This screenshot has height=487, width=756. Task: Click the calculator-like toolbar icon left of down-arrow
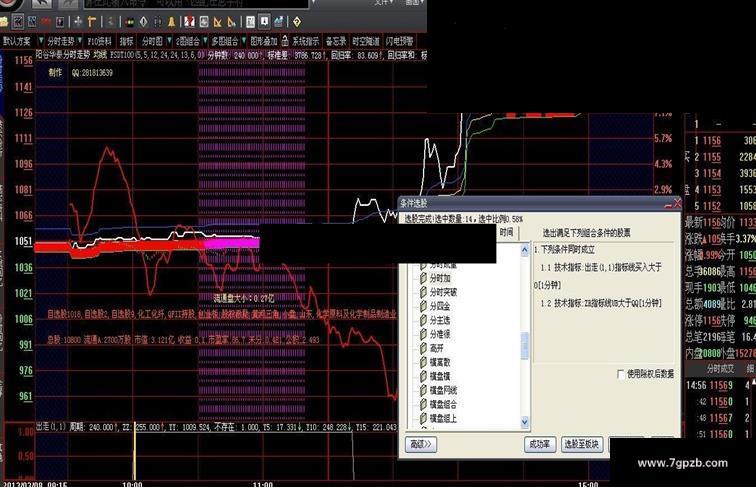(x=250, y=22)
